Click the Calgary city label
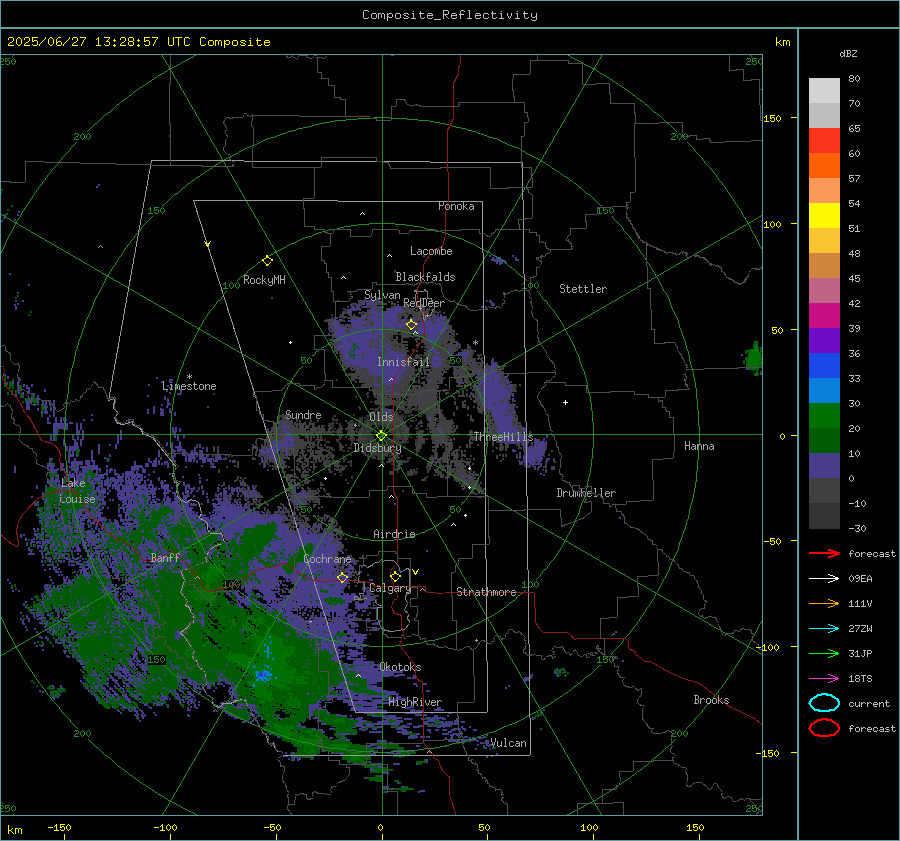 pos(390,588)
